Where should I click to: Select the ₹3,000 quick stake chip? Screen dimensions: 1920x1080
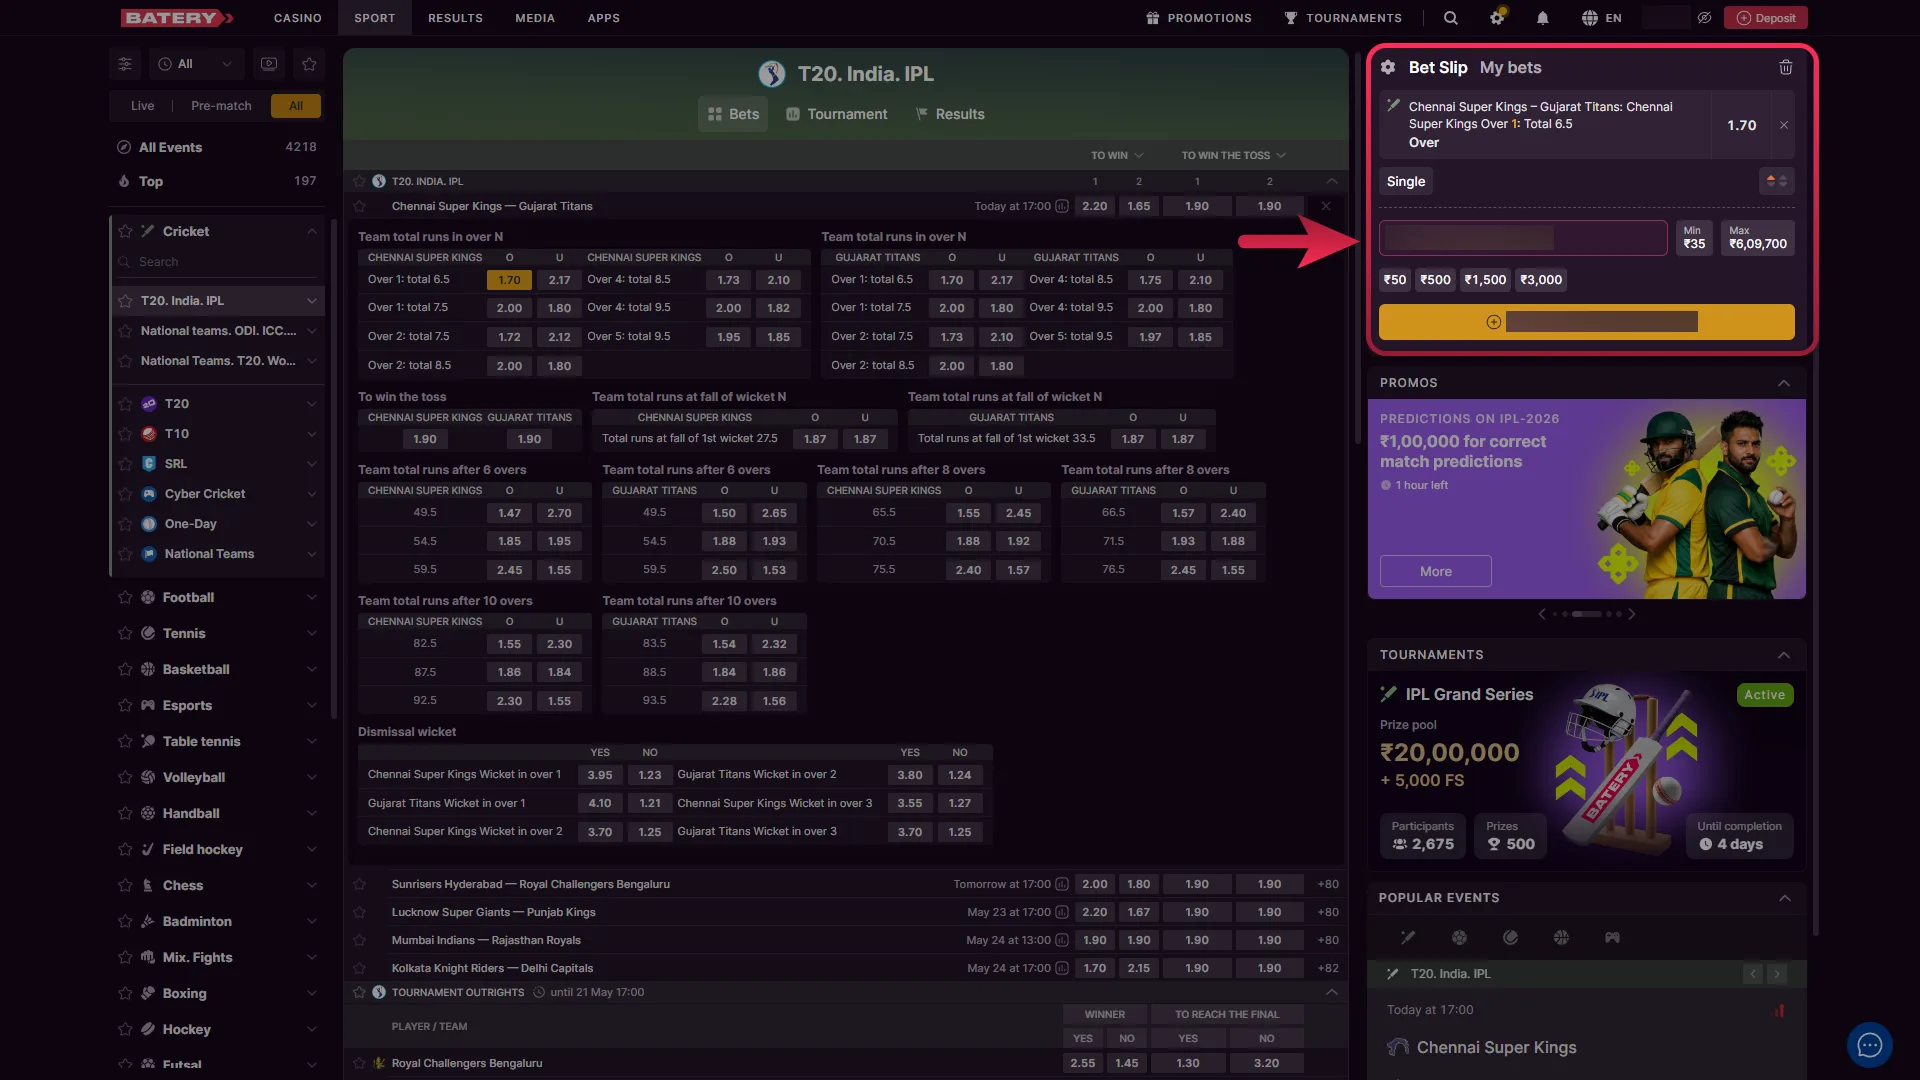point(1540,280)
